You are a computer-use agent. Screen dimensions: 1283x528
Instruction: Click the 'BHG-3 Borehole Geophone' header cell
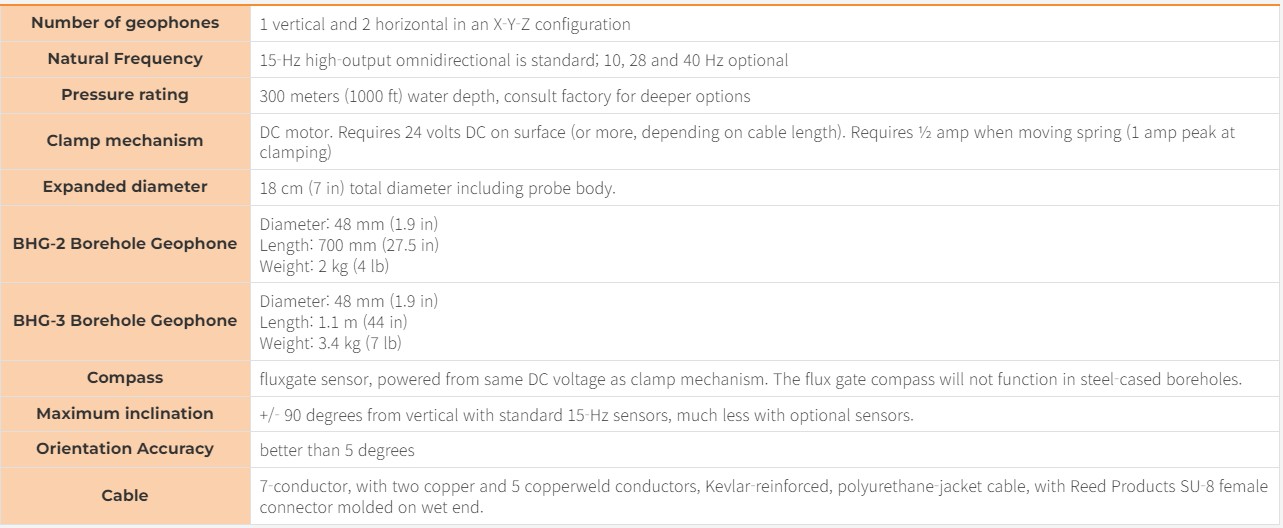(x=125, y=321)
